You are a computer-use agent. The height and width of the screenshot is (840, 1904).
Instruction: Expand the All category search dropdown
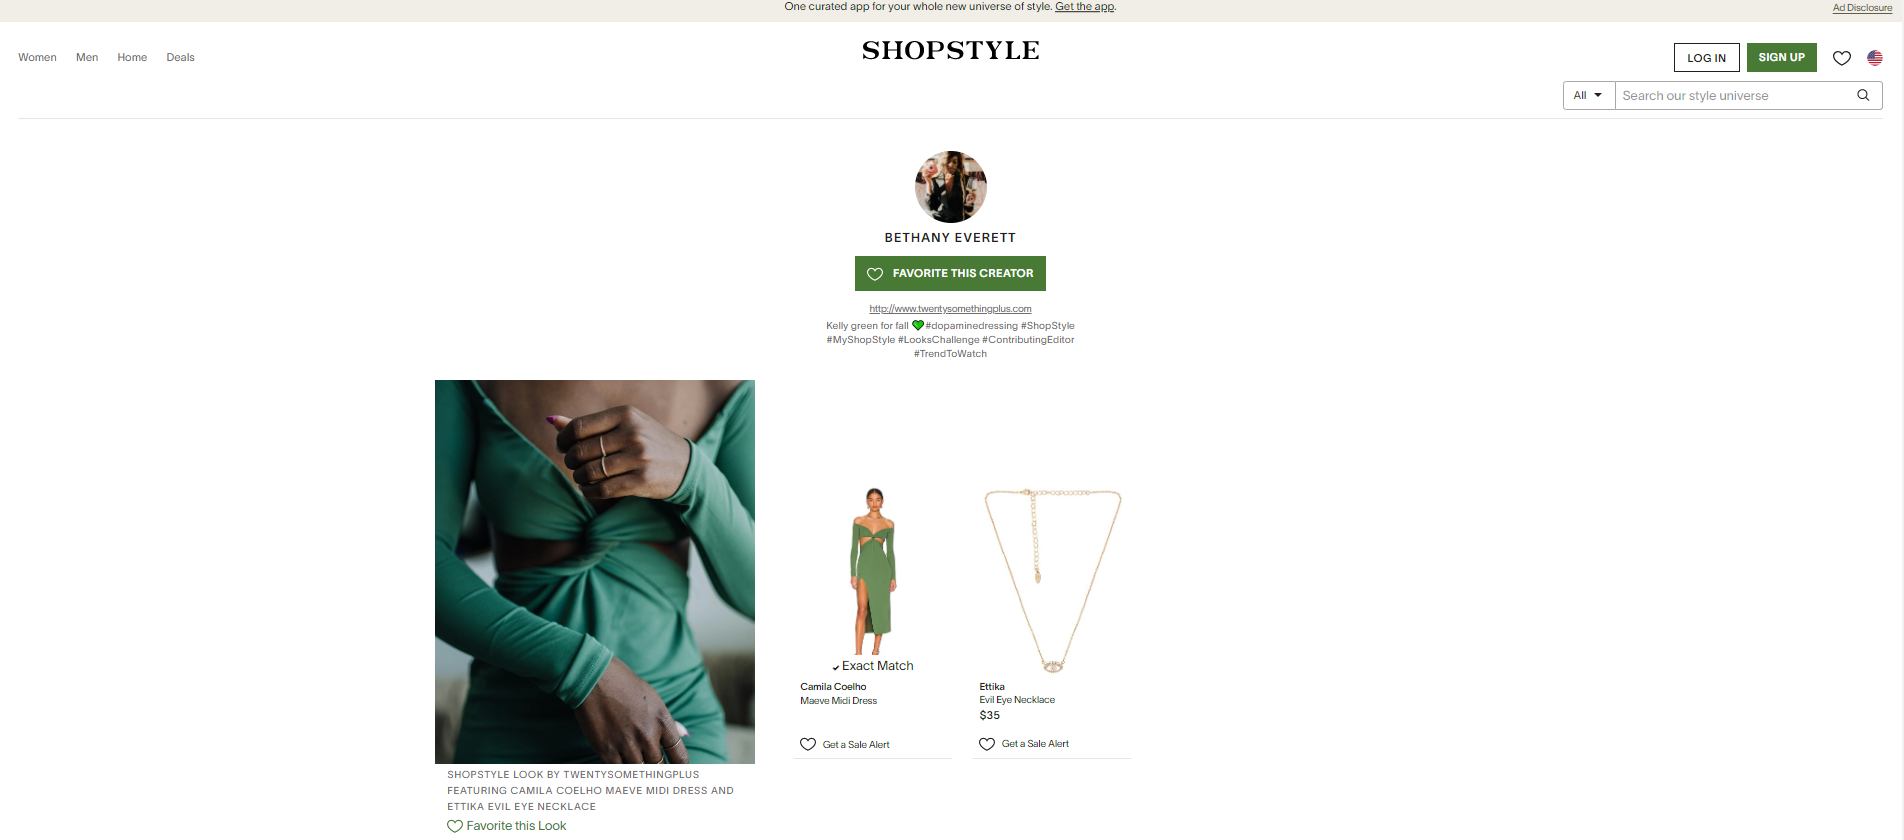1588,96
